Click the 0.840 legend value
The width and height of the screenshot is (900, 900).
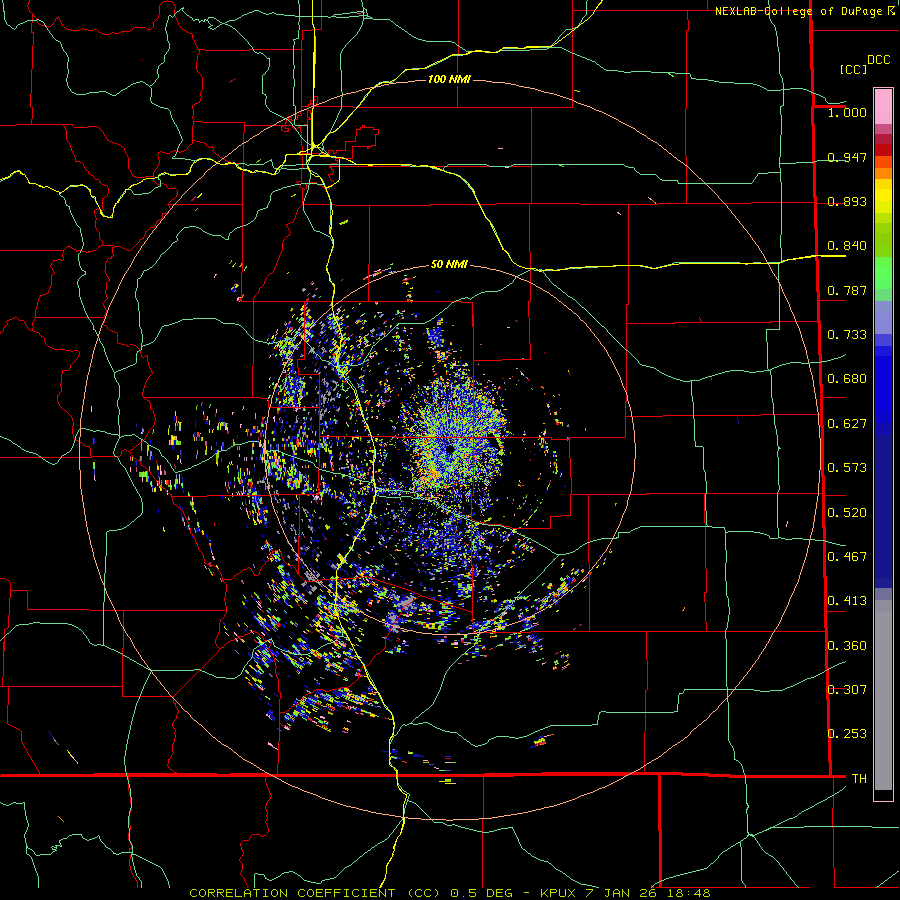coord(847,246)
